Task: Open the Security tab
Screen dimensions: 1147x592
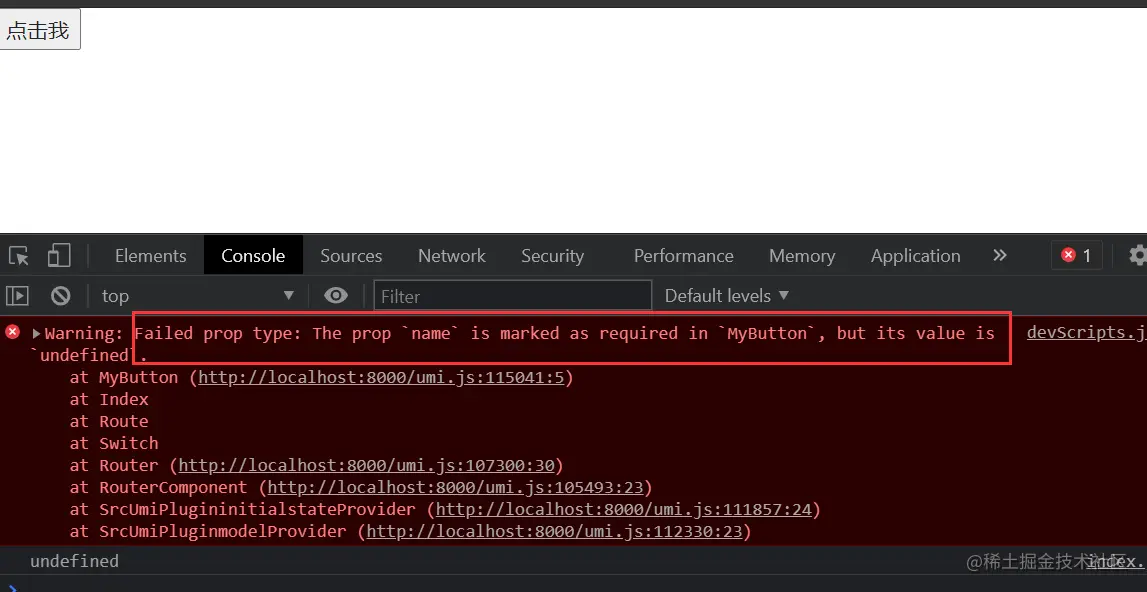Action: click(x=552, y=255)
